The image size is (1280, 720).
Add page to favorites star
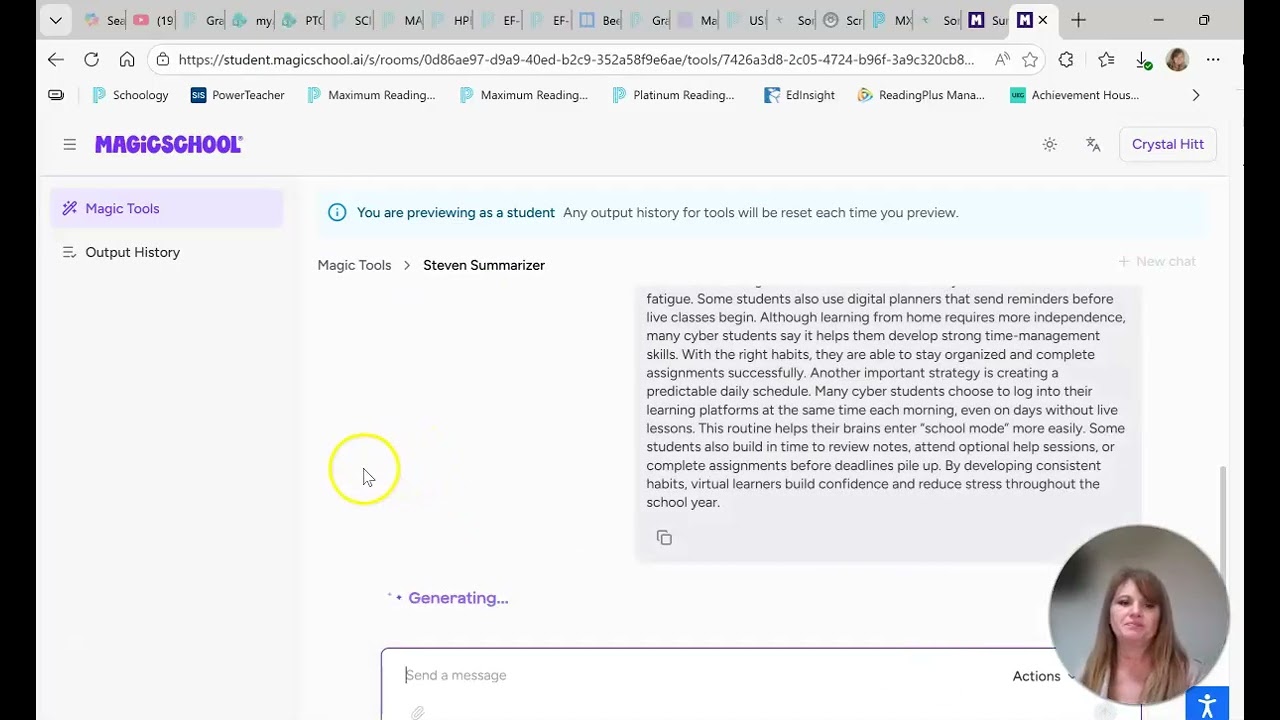(1030, 60)
